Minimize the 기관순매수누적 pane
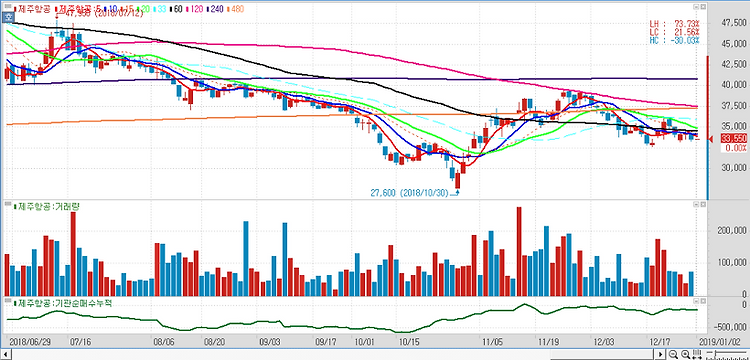750x360 pixels. pyautogui.click(x=696, y=301)
